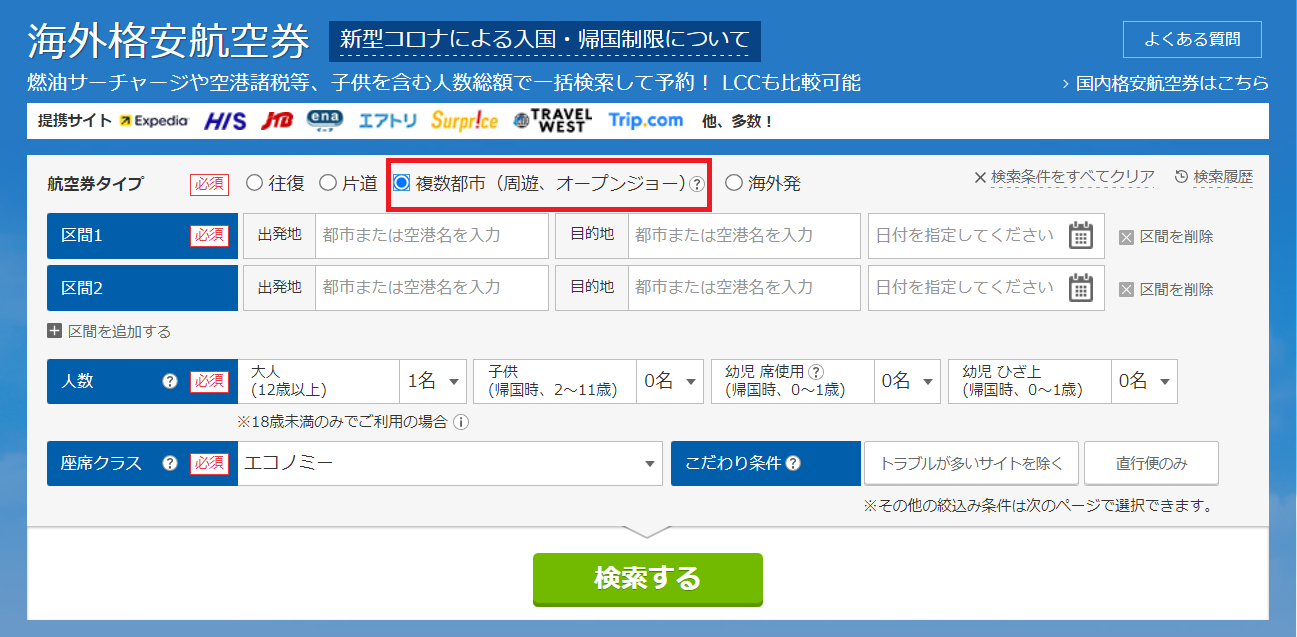The image size is (1297, 637).
Task: Click info icon after 18歳未満のみでご利用の場合
Action: pos(461,422)
